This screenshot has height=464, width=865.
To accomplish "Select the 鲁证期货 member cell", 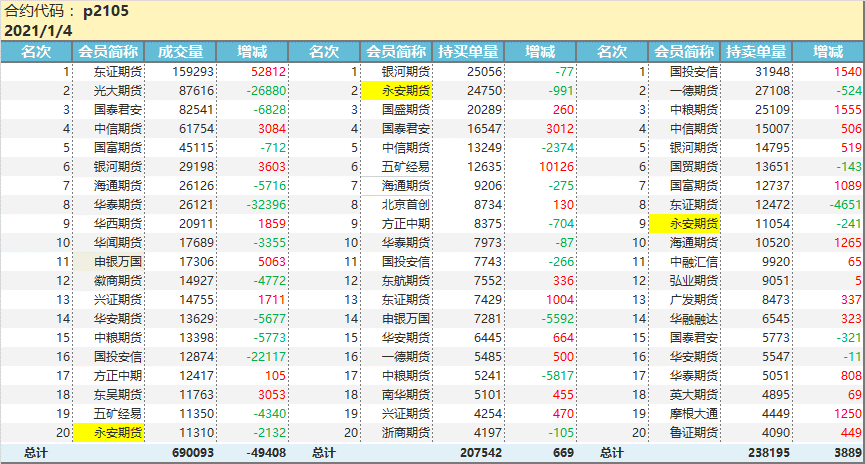I will (693, 432).
